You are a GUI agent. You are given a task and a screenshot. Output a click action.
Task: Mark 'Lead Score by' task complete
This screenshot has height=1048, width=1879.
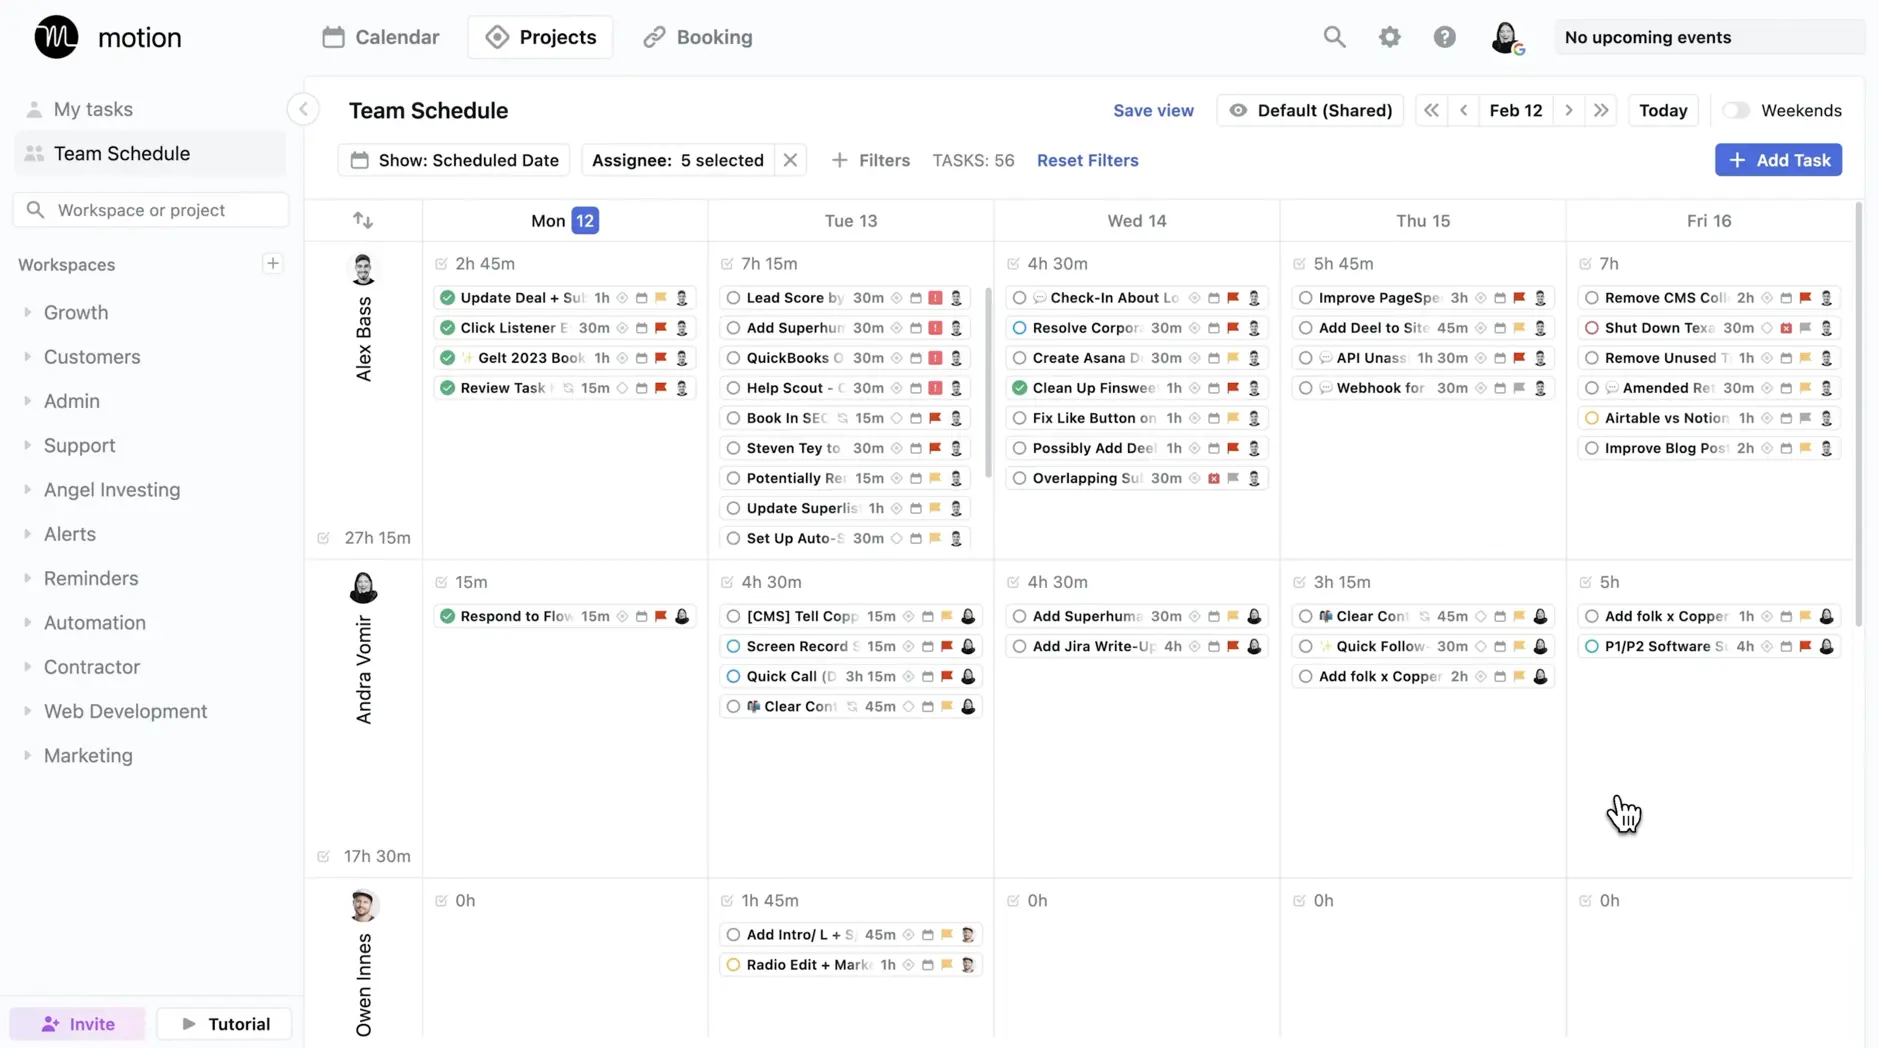click(733, 298)
